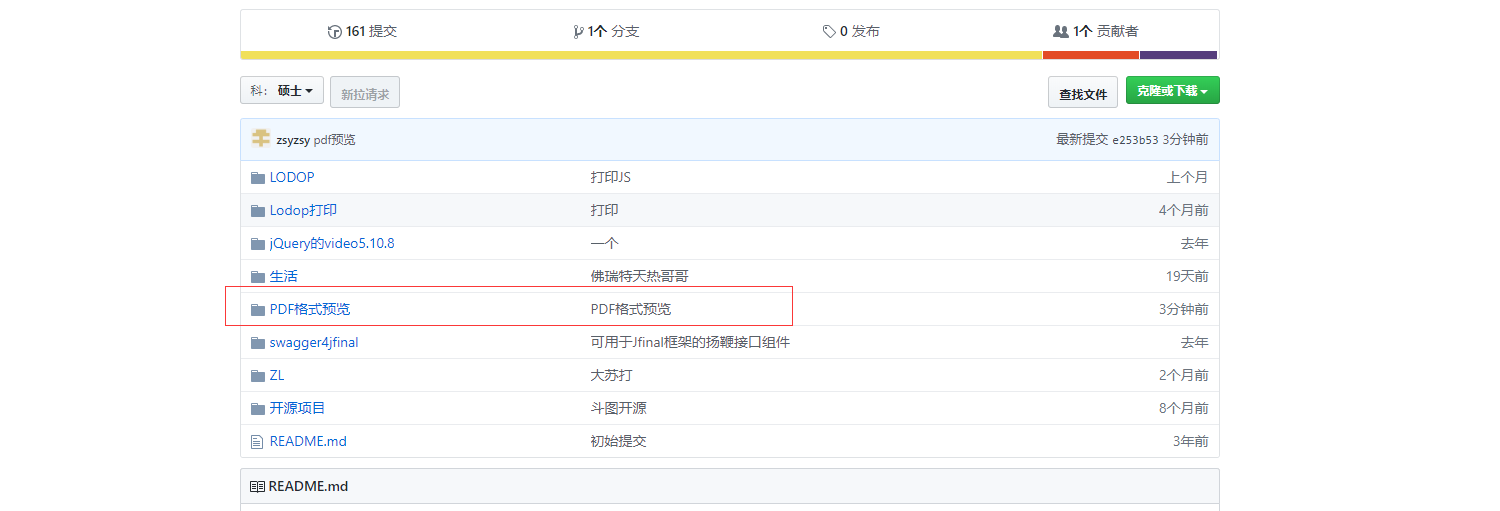
Task: Open the PDF格式预览 folder link
Action: (310, 309)
